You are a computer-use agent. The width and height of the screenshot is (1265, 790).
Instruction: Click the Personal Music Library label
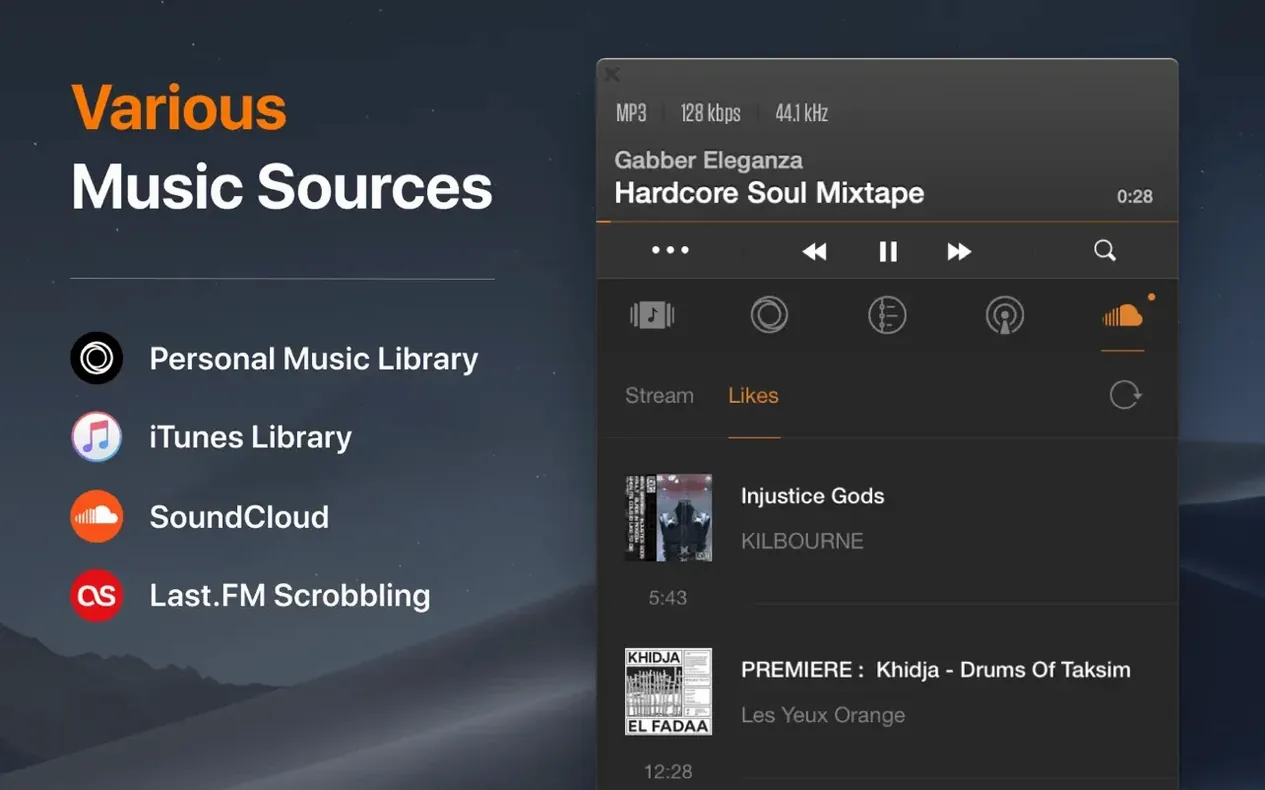(x=314, y=359)
